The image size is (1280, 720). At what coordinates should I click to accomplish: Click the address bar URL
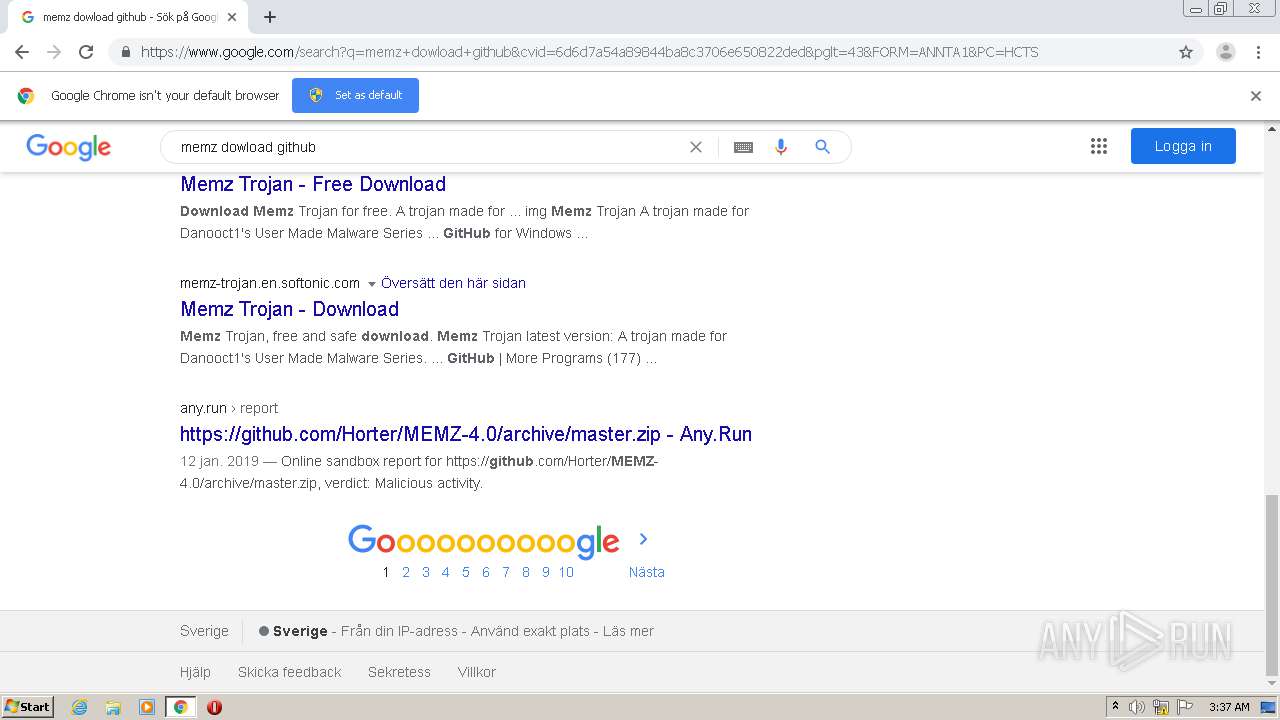[x=589, y=52]
